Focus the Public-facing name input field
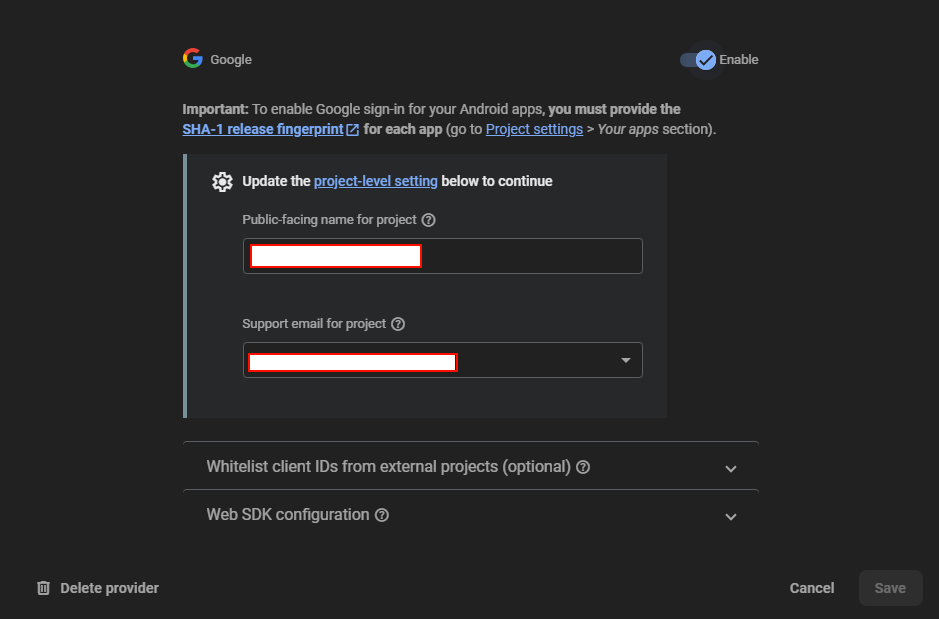The height and width of the screenshot is (619, 939). [x=530, y=256]
